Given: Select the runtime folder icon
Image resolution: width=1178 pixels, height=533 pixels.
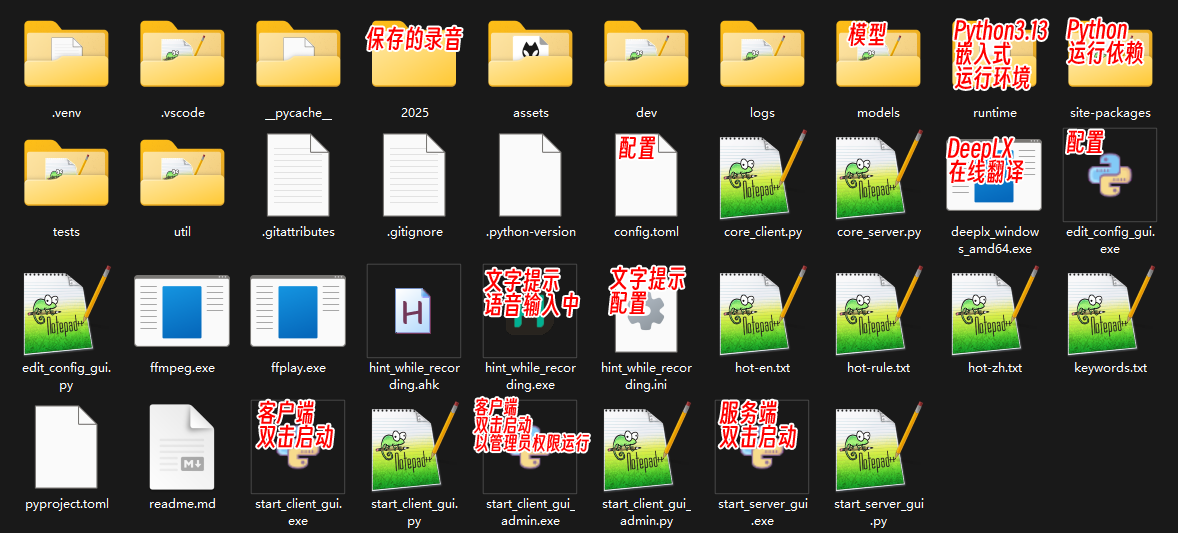Looking at the screenshot, I should tap(994, 53).
